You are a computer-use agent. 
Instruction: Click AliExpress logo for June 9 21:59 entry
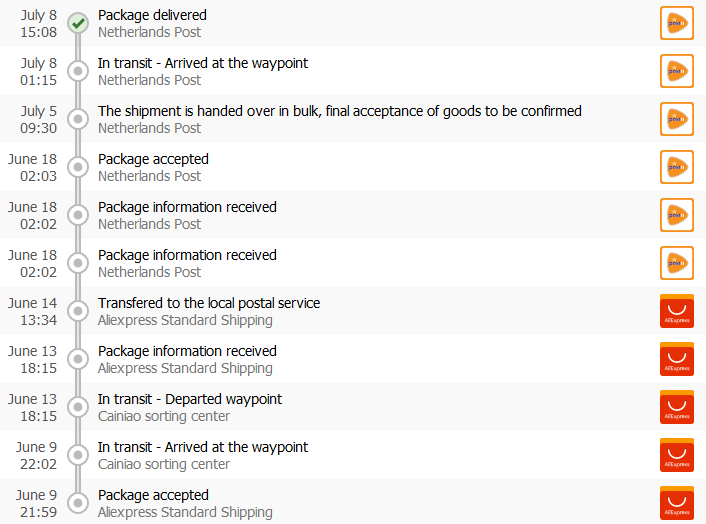coord(677,503)
